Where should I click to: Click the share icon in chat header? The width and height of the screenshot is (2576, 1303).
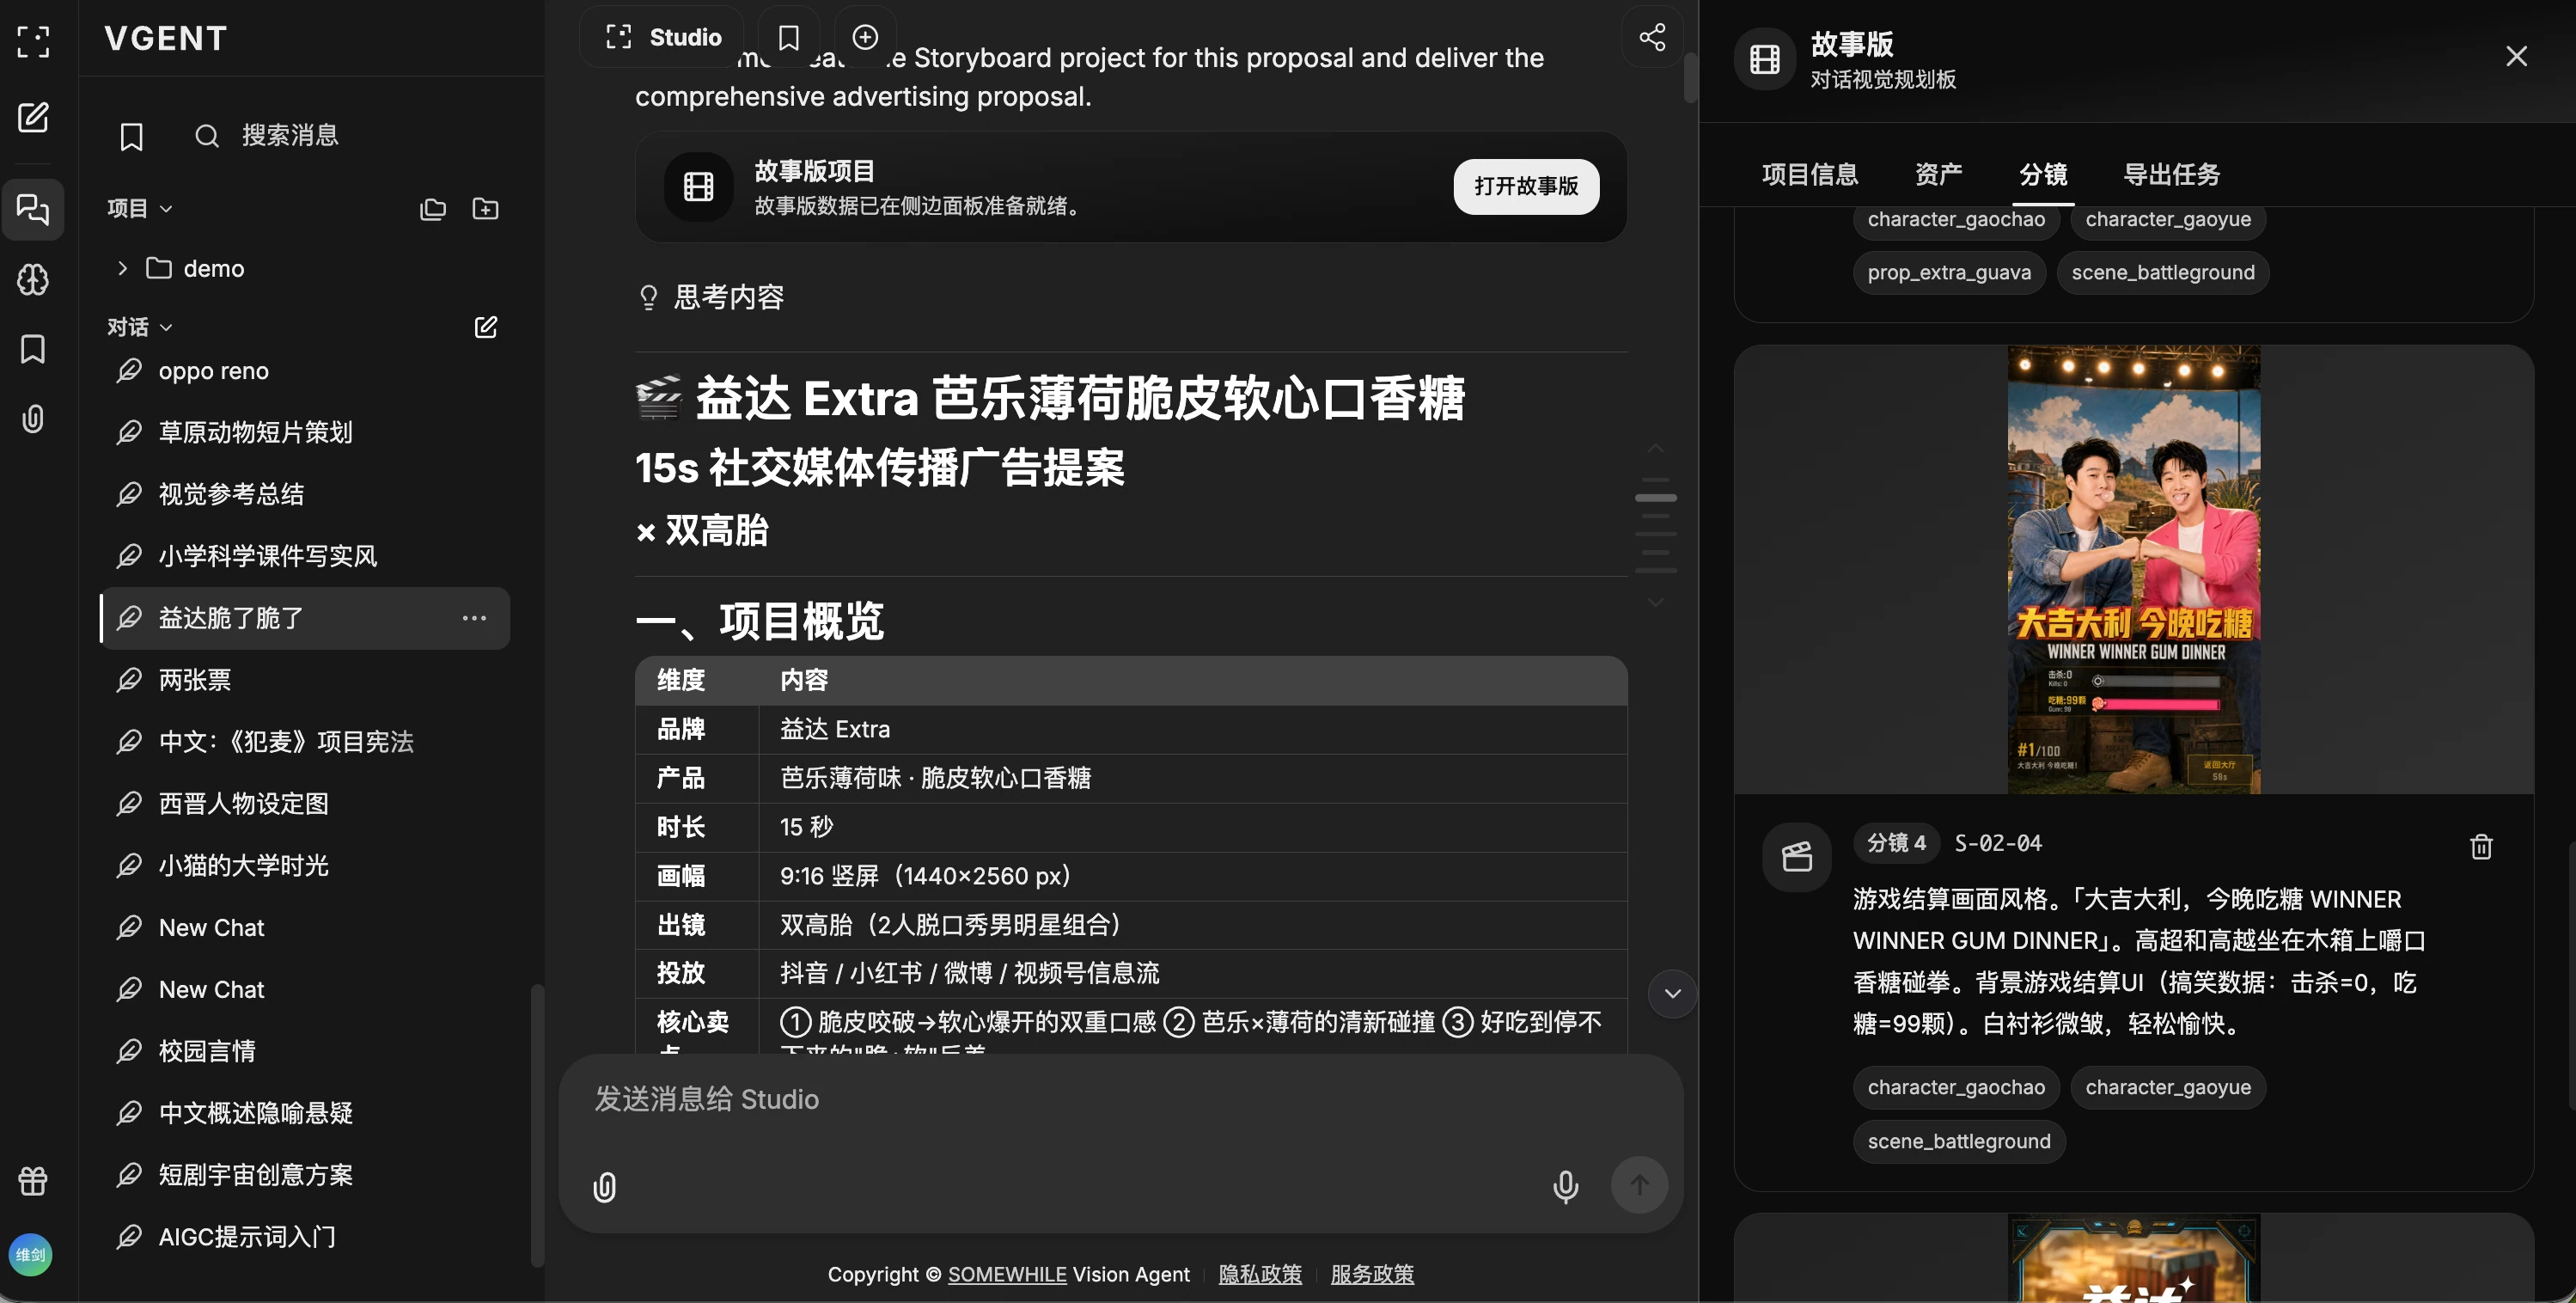tap(1652, 37)
